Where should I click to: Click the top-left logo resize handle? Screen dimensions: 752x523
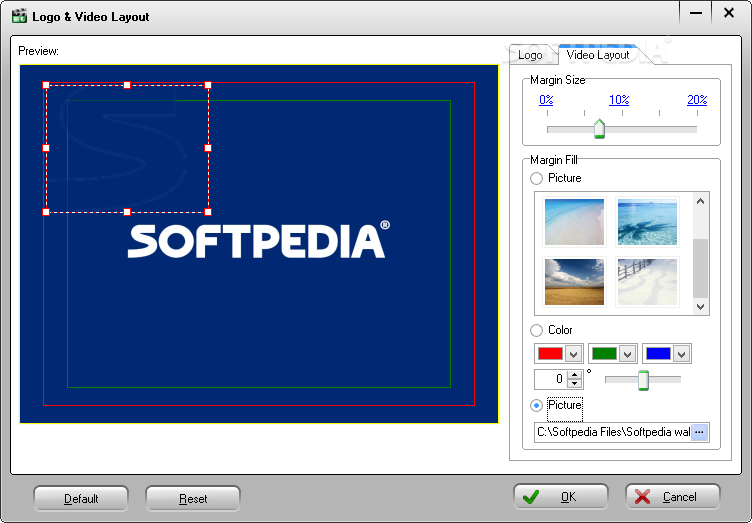point(46,85)
